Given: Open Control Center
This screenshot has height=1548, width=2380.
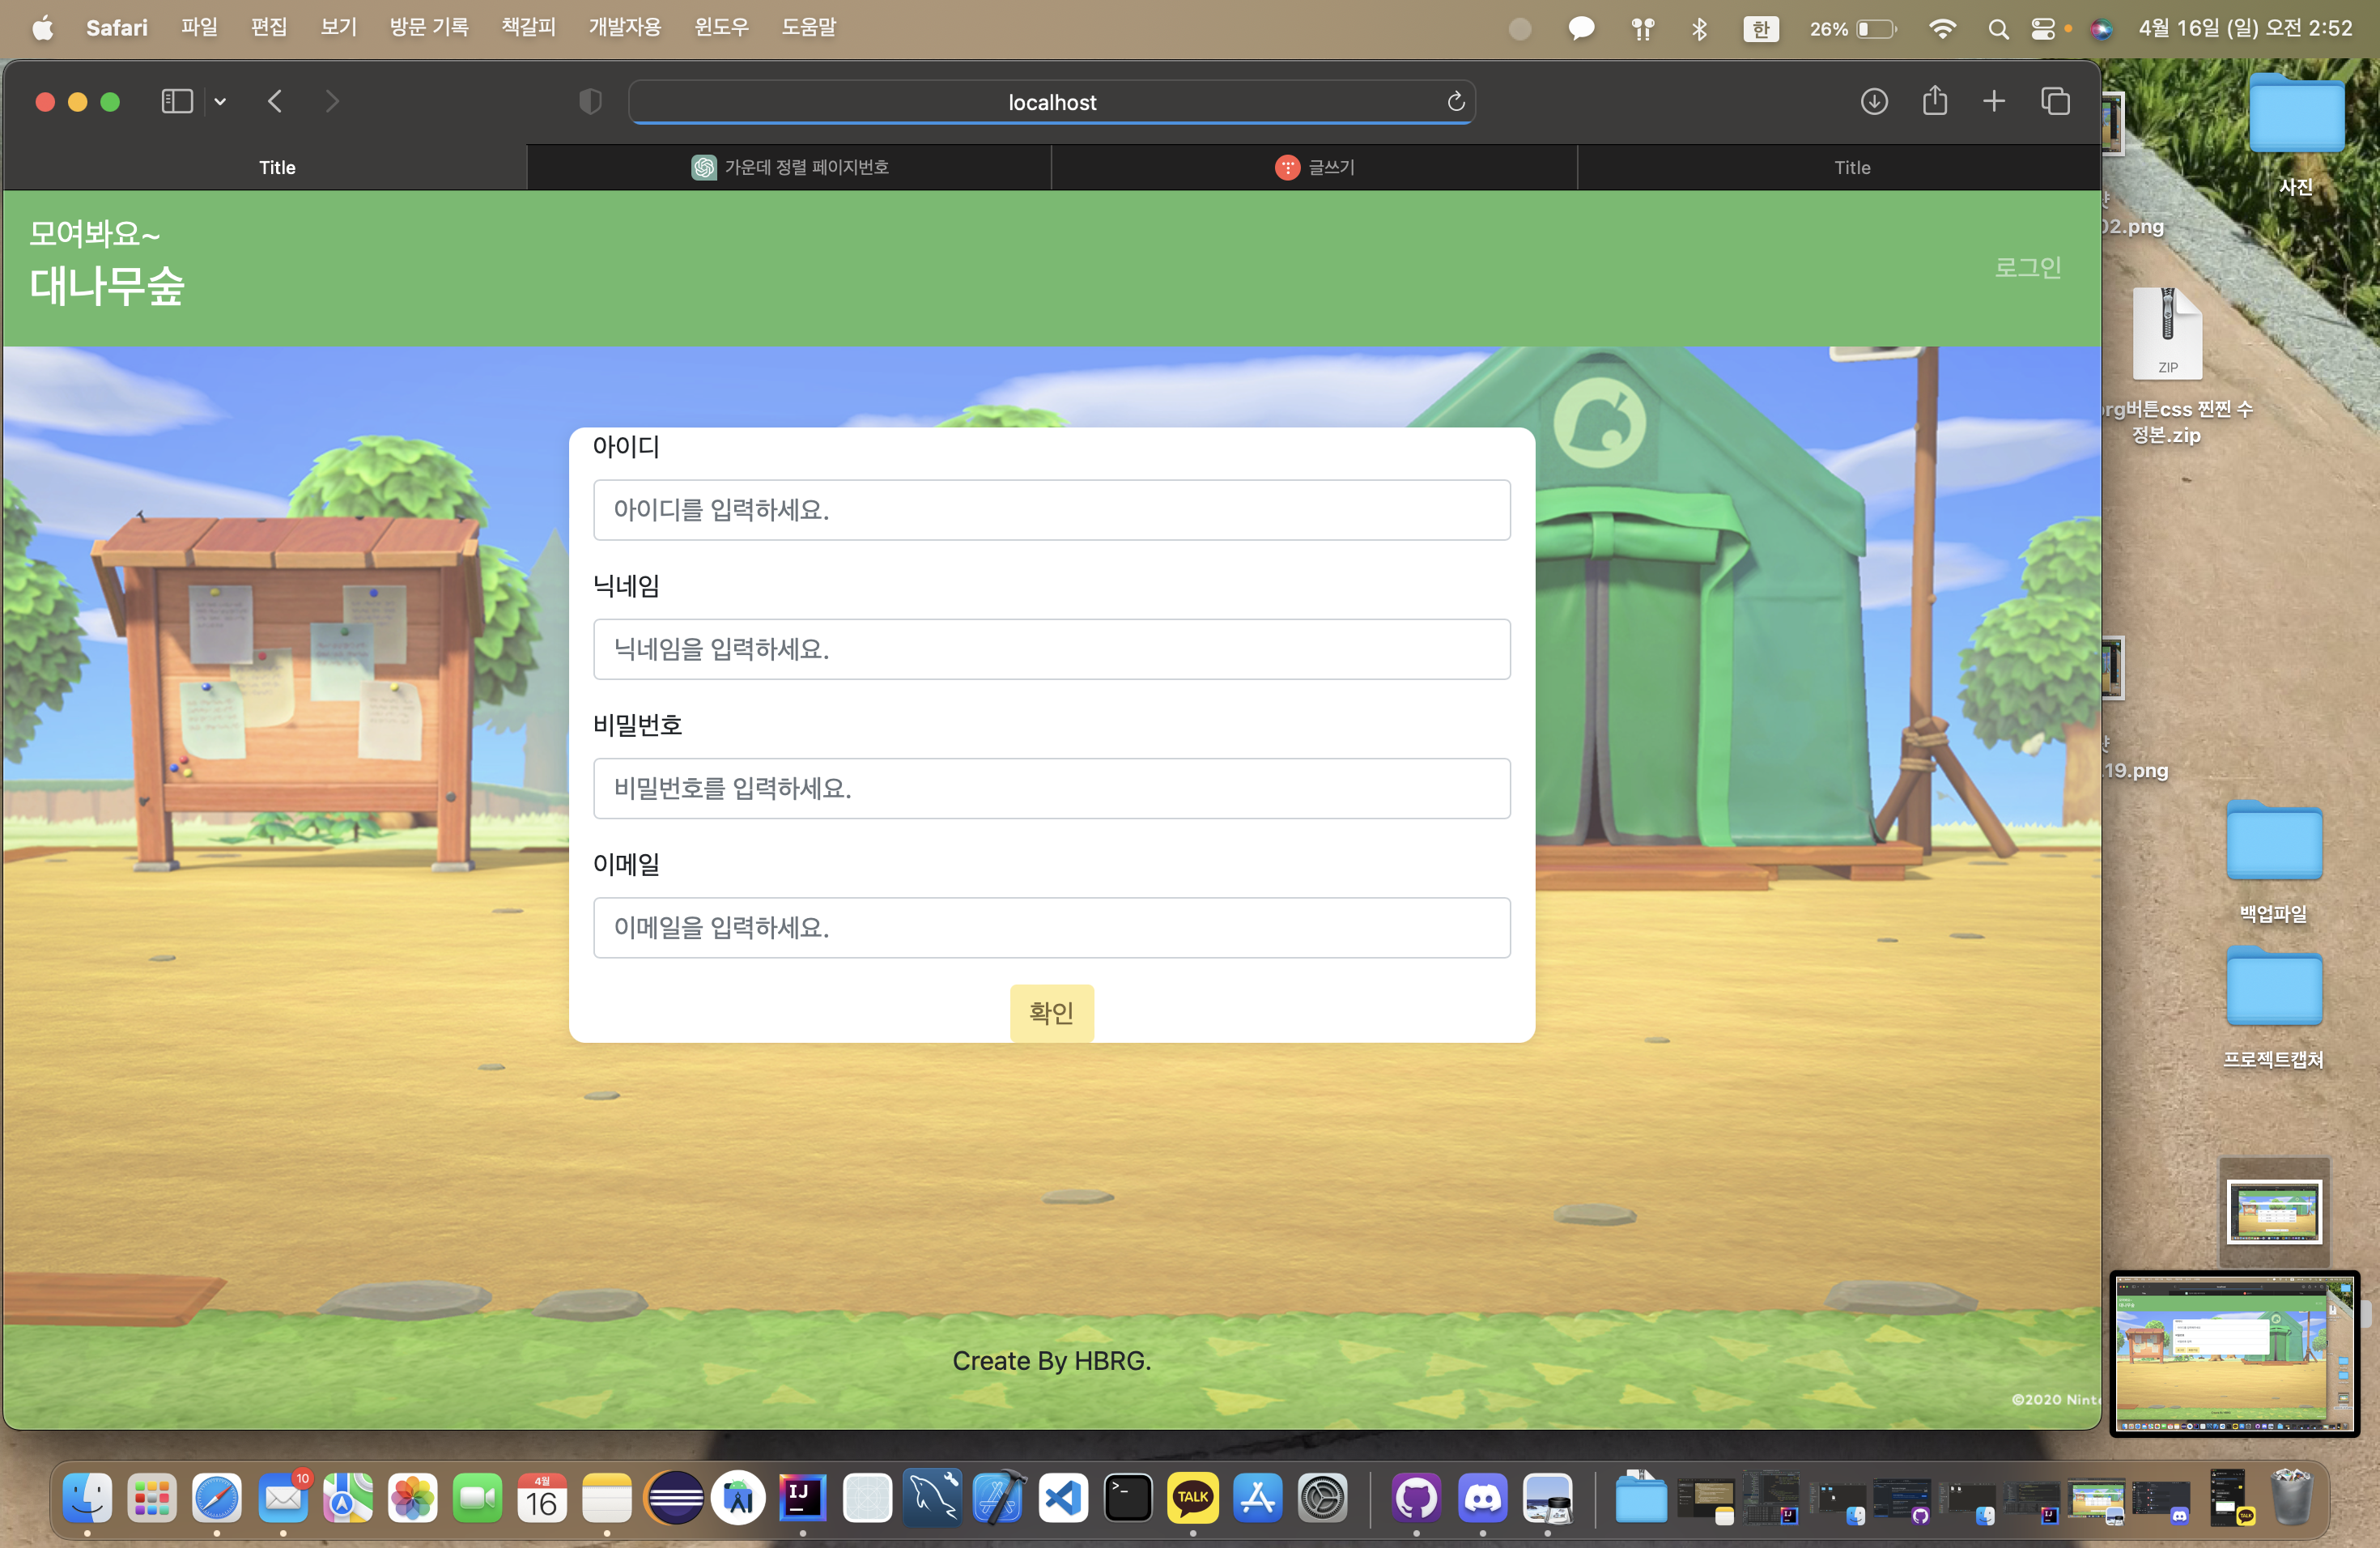Looking at the screenshot, I should click(2043, 29).
